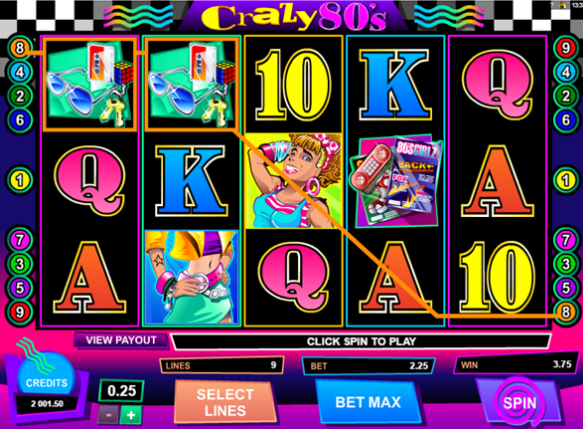583x429 pixels.
Task: Click the blue CREDITS circle
Action: coord(46,375)
